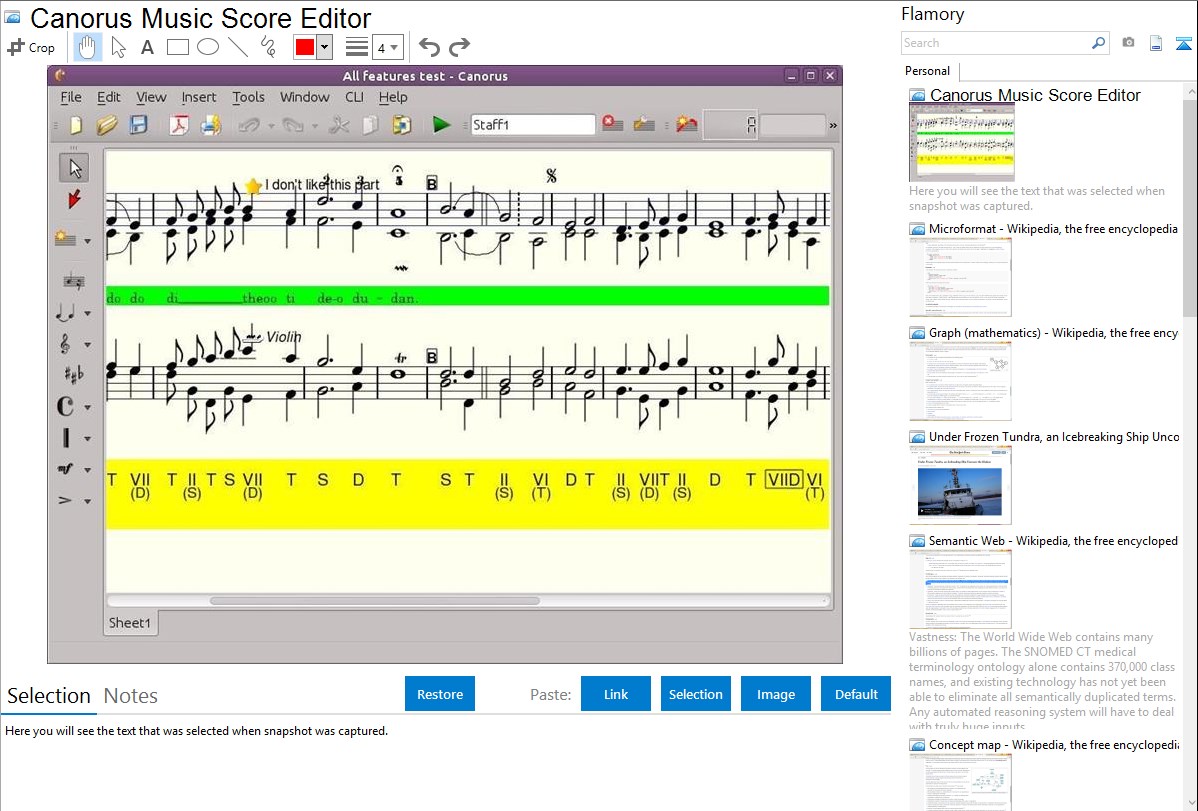Click the Sheet1 tab
Image resolution: width=1198 pixels, height=811 pixels.
tap(130, 622)
